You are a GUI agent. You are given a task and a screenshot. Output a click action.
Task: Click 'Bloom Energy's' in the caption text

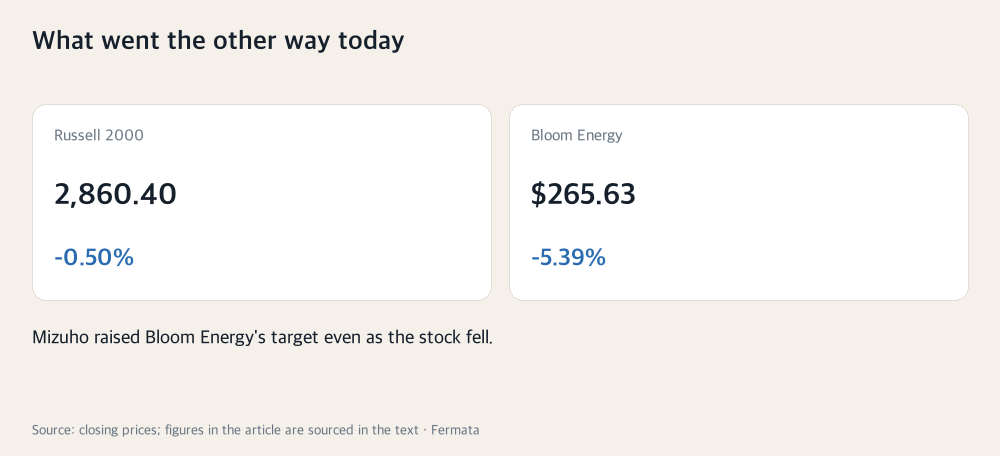click(x=205, y=338)
